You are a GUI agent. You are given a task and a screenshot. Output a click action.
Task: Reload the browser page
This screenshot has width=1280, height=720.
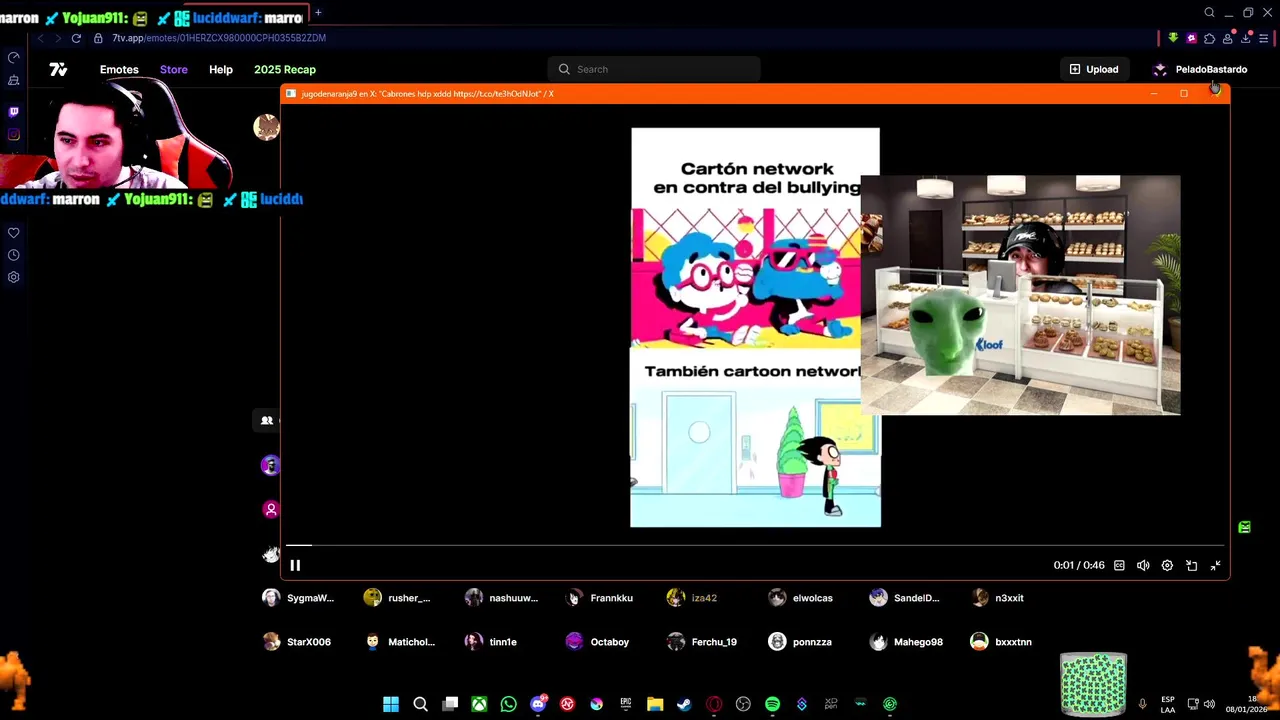[x=76, y=38]
